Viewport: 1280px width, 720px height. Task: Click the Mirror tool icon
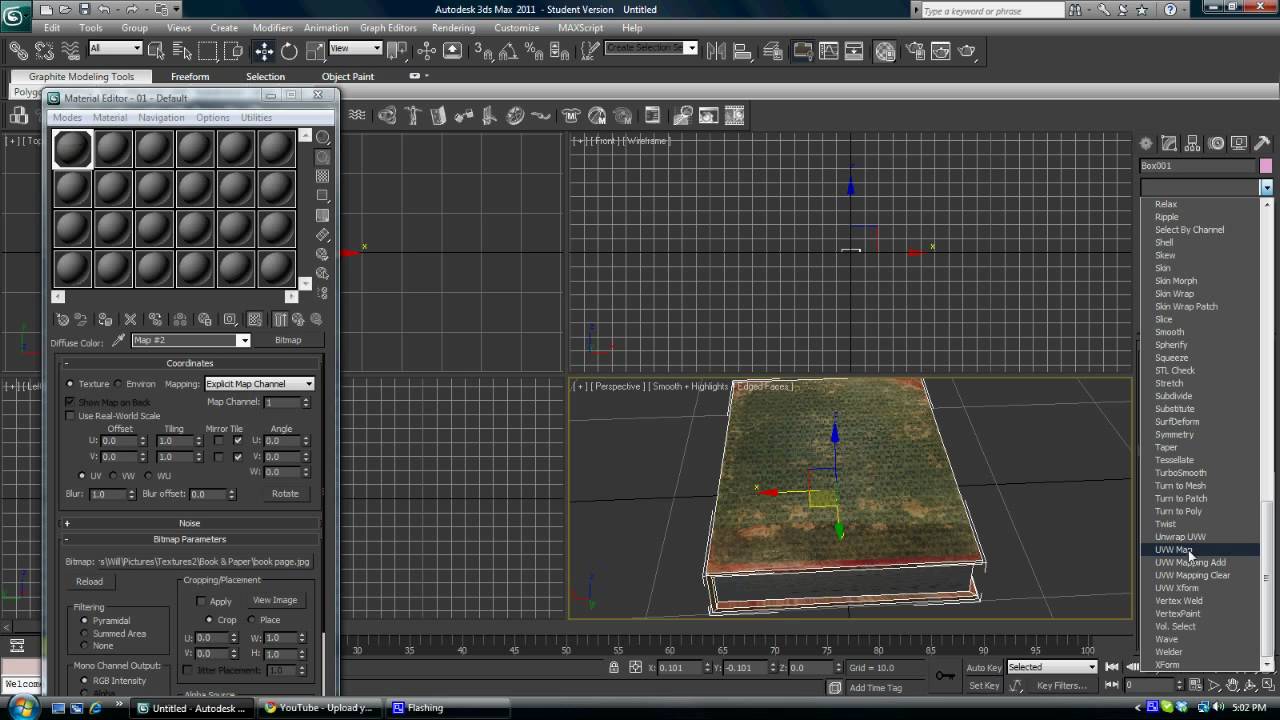coord(716,51)
